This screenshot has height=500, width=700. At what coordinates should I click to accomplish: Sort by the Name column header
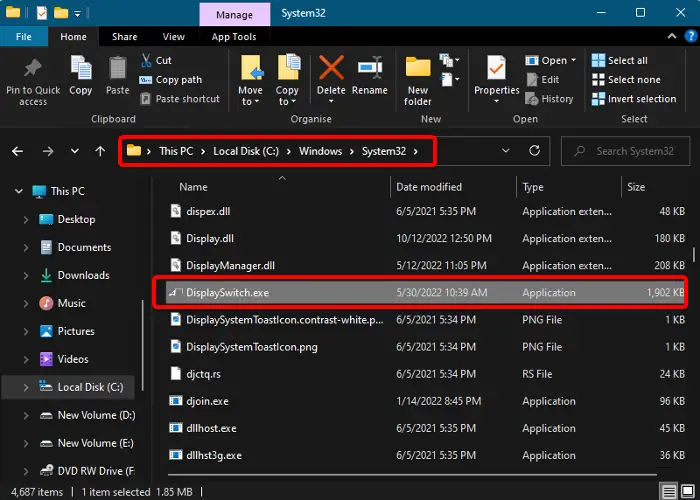pos(193,187)
